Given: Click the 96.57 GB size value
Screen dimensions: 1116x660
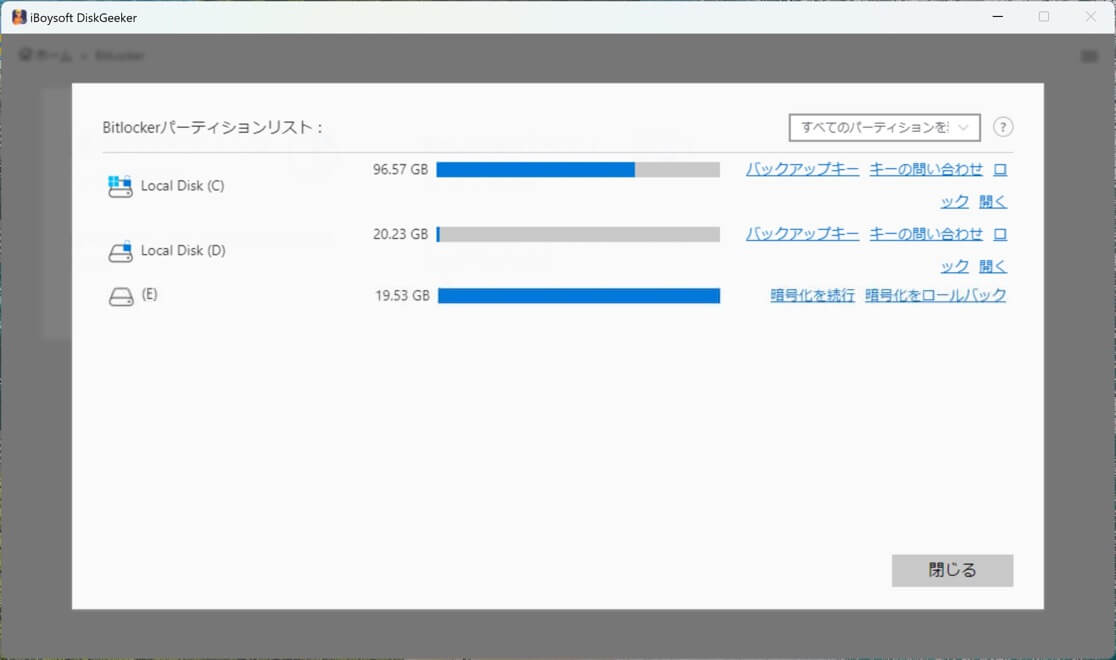Looking at the screenshot, I should (400, 169).
